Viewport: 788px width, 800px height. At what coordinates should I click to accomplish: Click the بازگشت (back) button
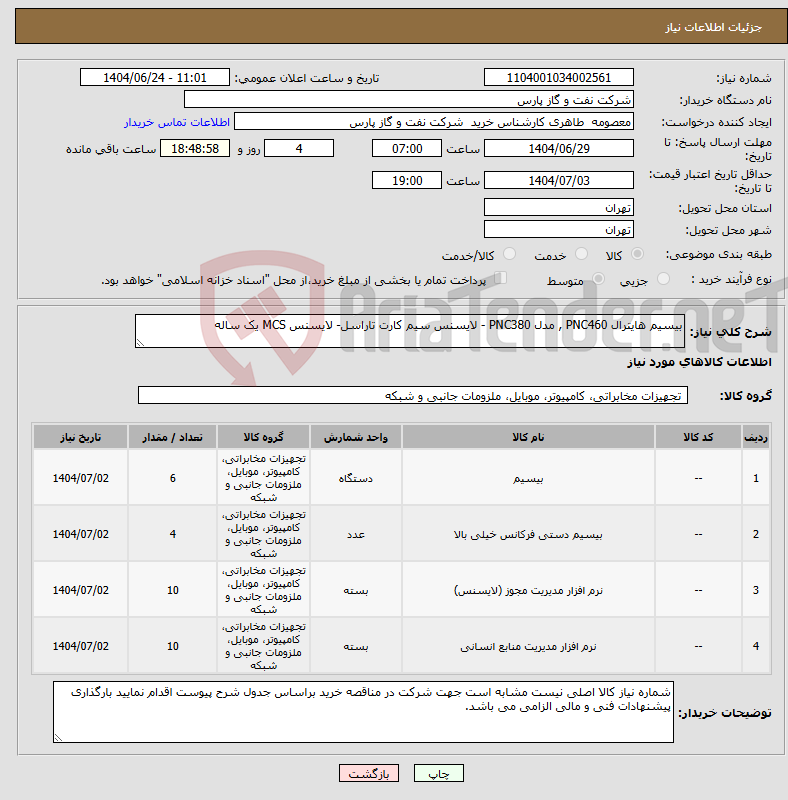coord(368,773)
